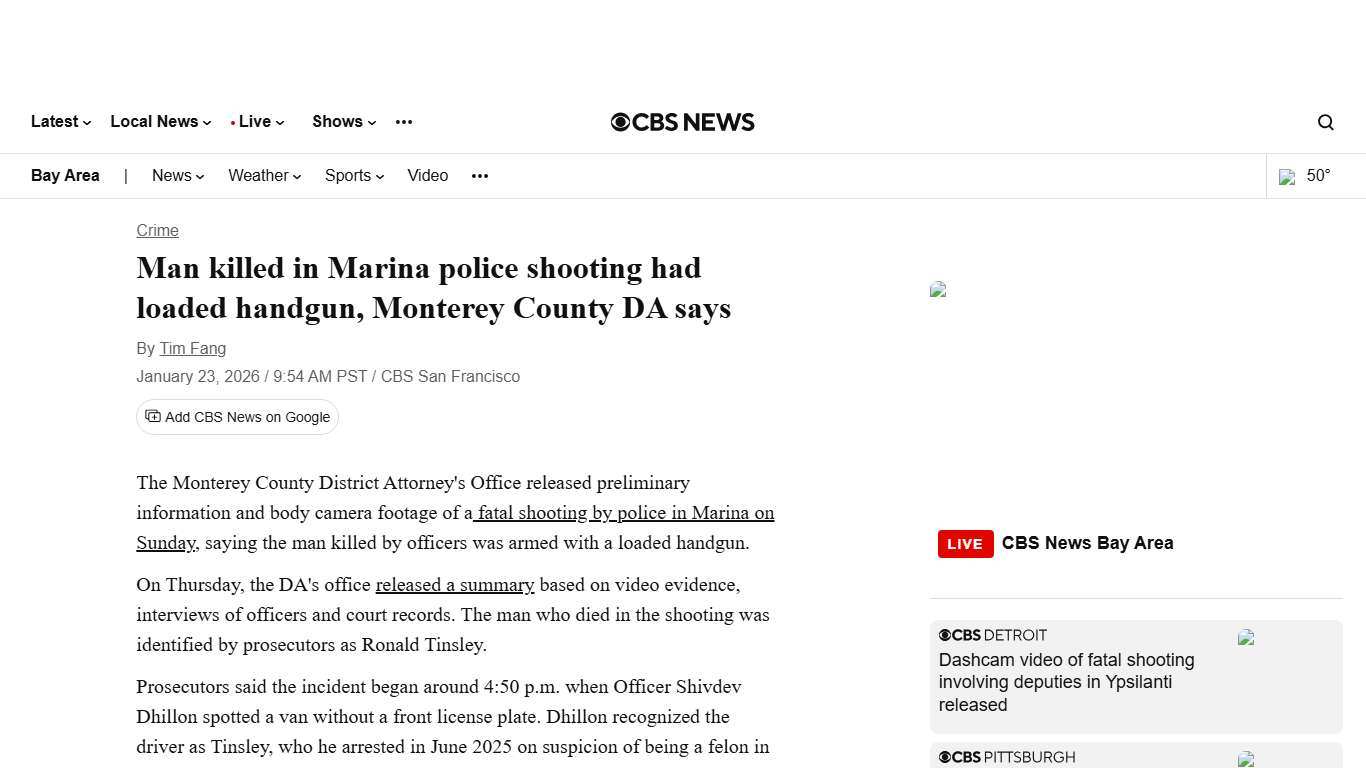Expand the Sports dropdown
This screenshot has height=768, width=1366.
tap(349, 176)
